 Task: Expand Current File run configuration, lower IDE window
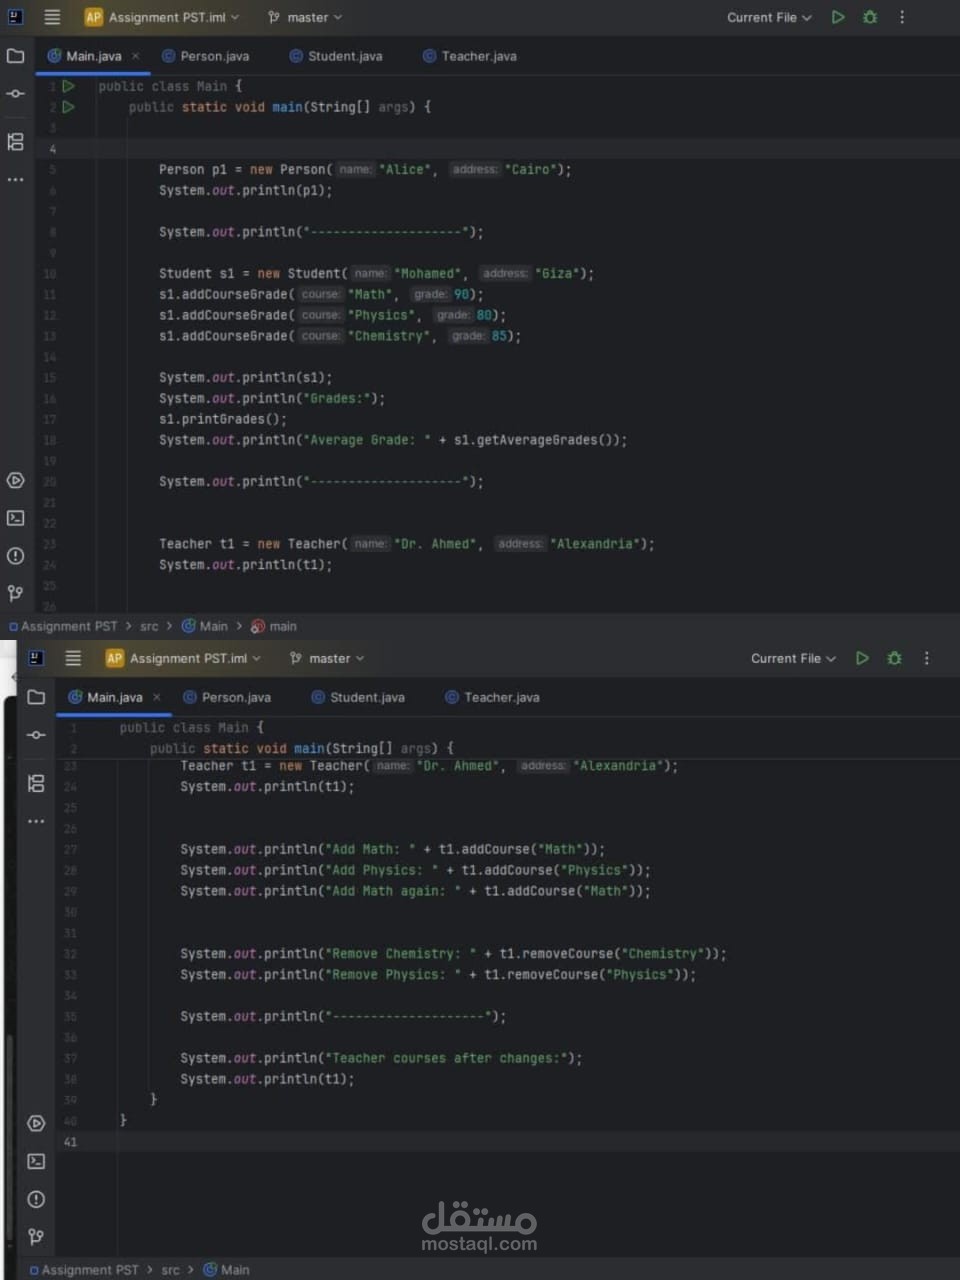coord(793,658)
